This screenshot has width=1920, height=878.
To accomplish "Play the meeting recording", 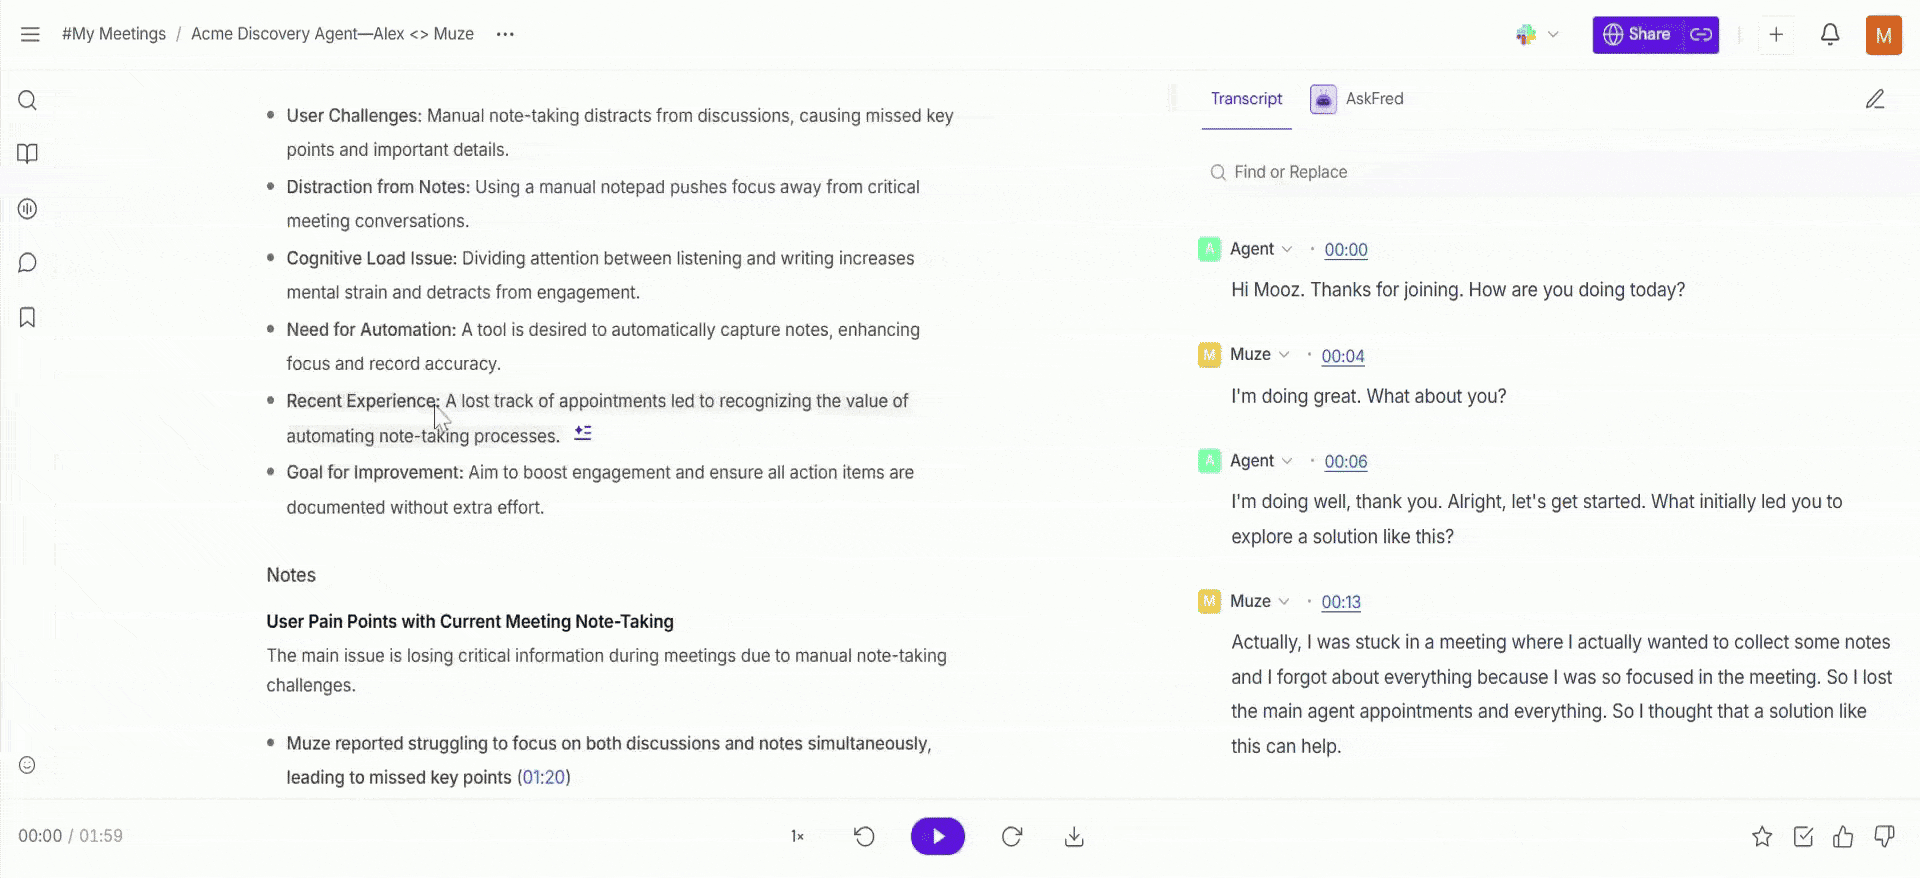I will click(x=938, y=836).
